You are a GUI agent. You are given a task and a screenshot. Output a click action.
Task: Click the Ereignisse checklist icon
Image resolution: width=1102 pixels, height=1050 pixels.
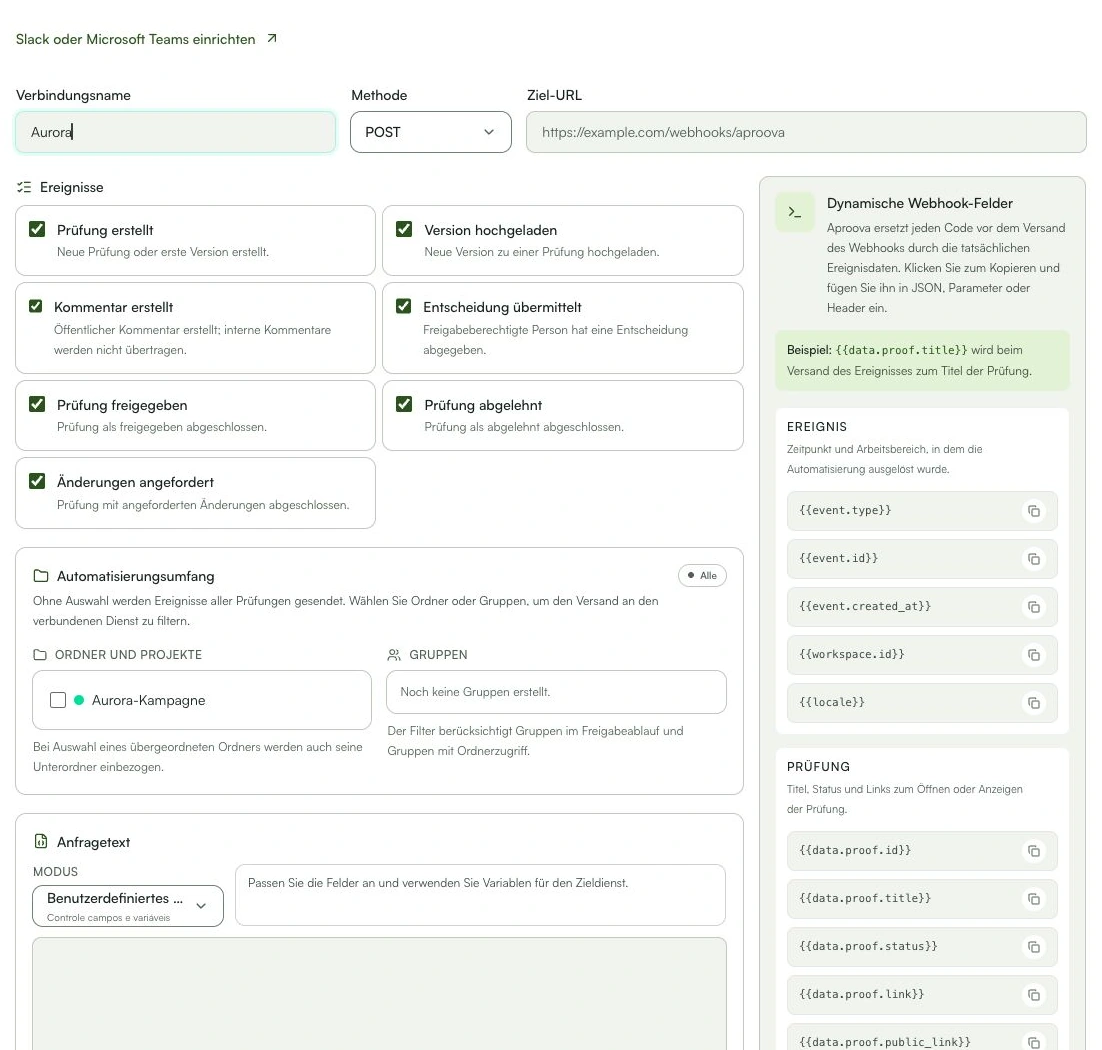25,187
